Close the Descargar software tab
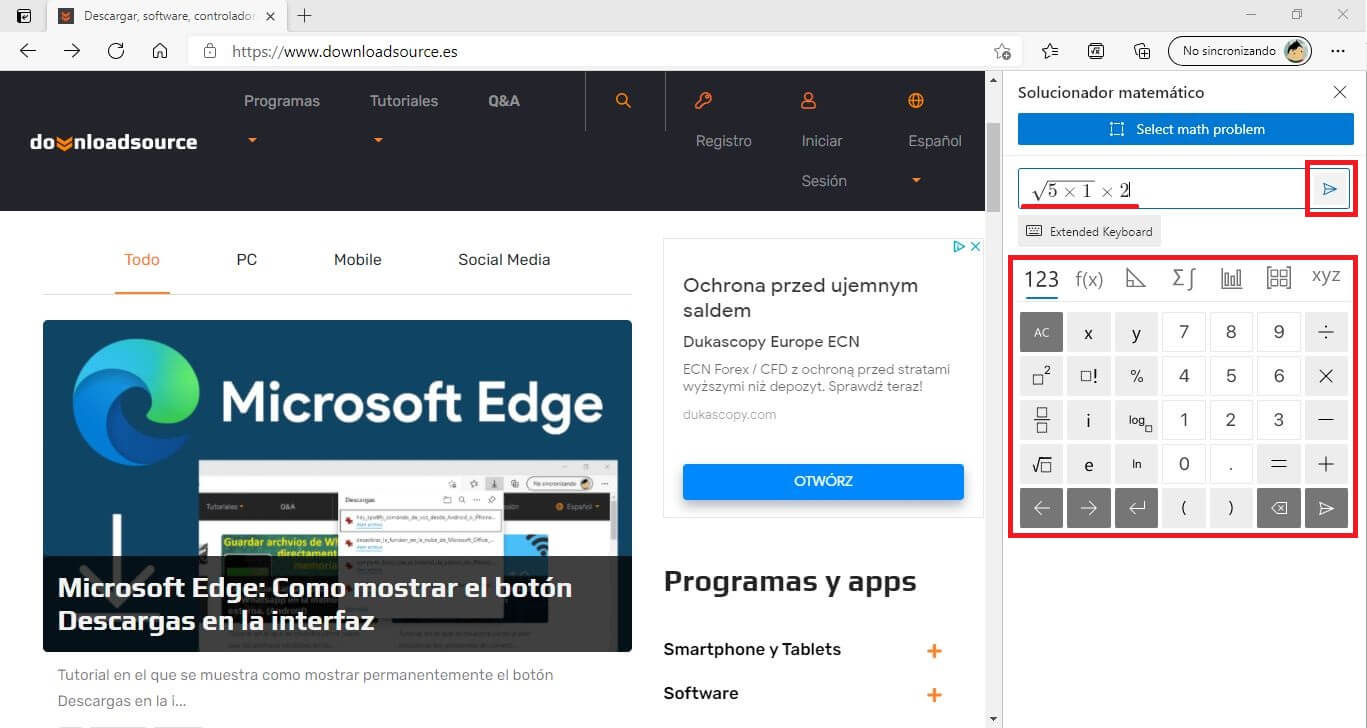This screenshot has height=728, width=1367. (x=270, y=16)
